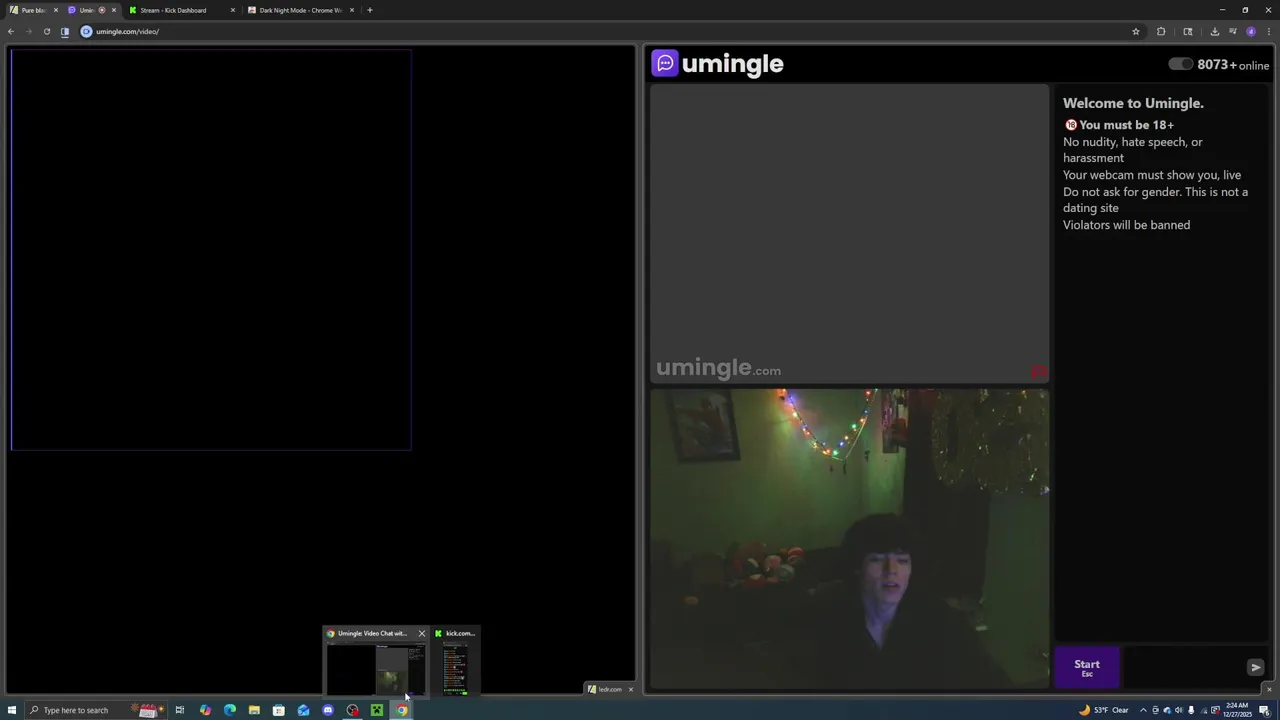Select the Umingle window preview thumbnail
Viewport: 1280px width, 720px height.
[376, 669]
